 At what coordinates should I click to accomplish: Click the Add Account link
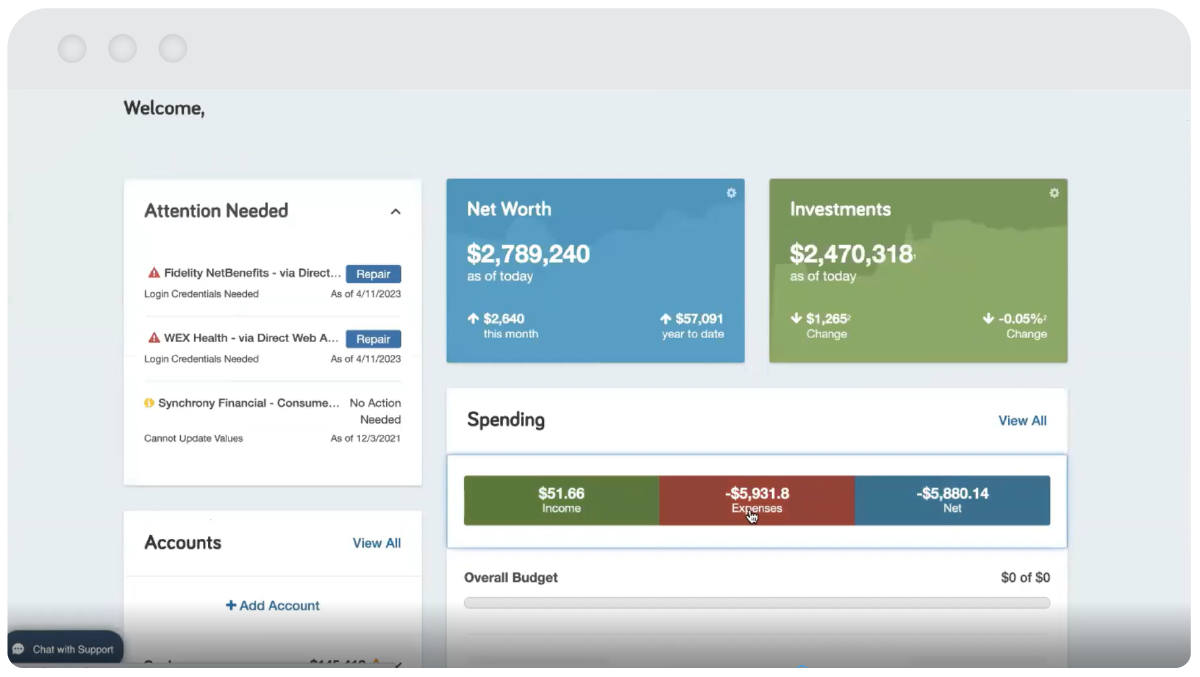point(278,605)
